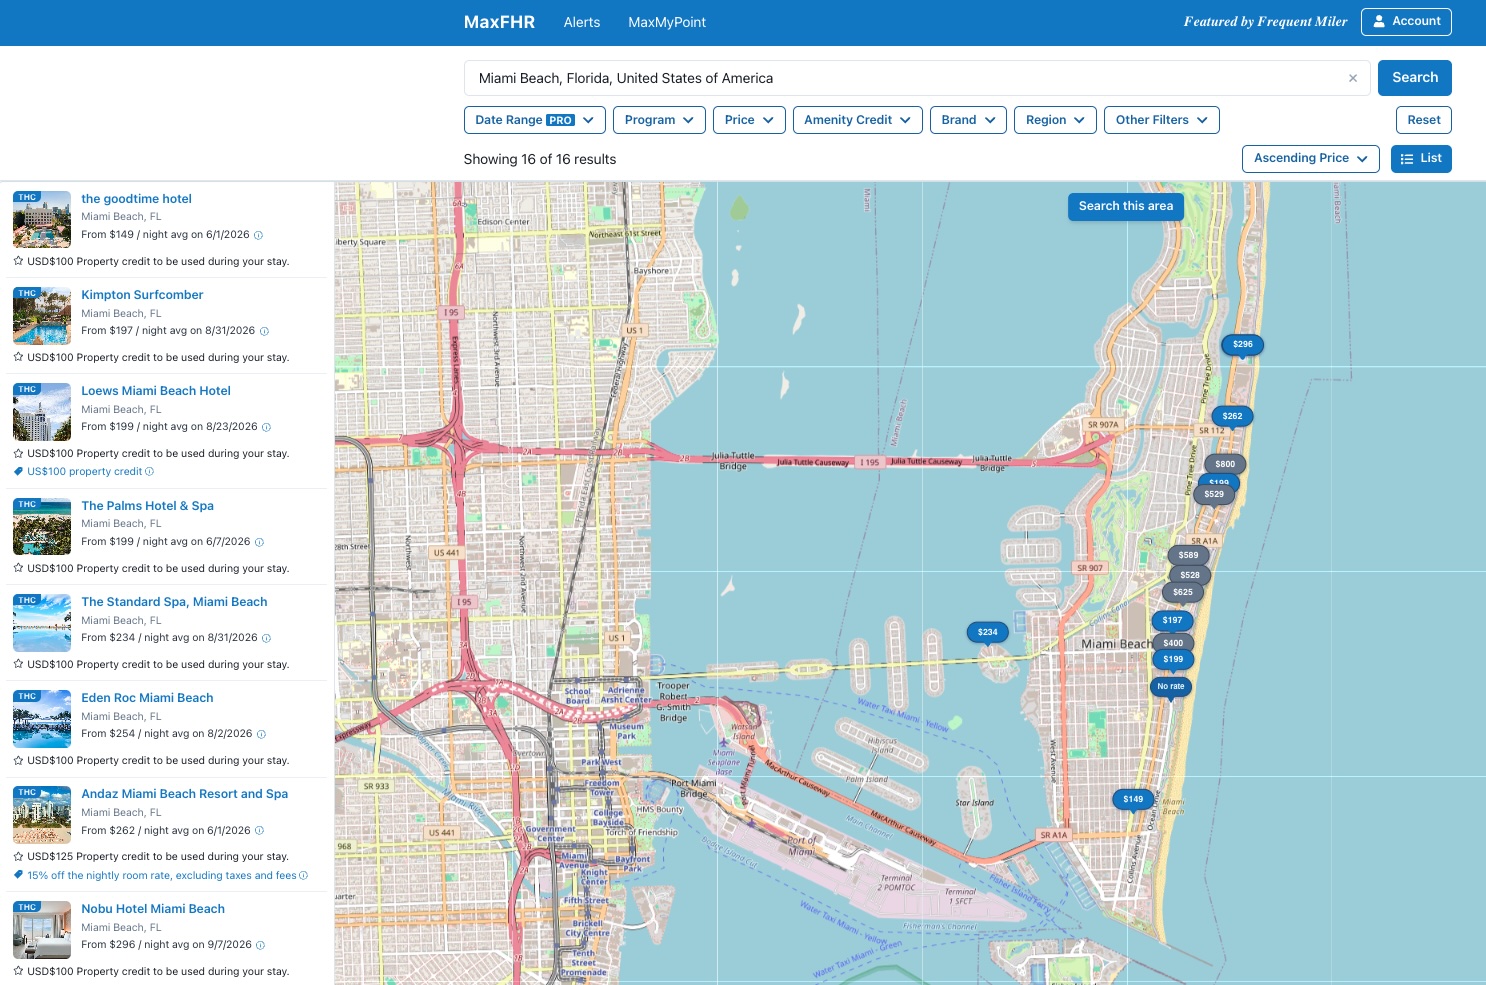Open The Palms Hotel & Spa listing
1486x985 pixels.
pos(147,506)
